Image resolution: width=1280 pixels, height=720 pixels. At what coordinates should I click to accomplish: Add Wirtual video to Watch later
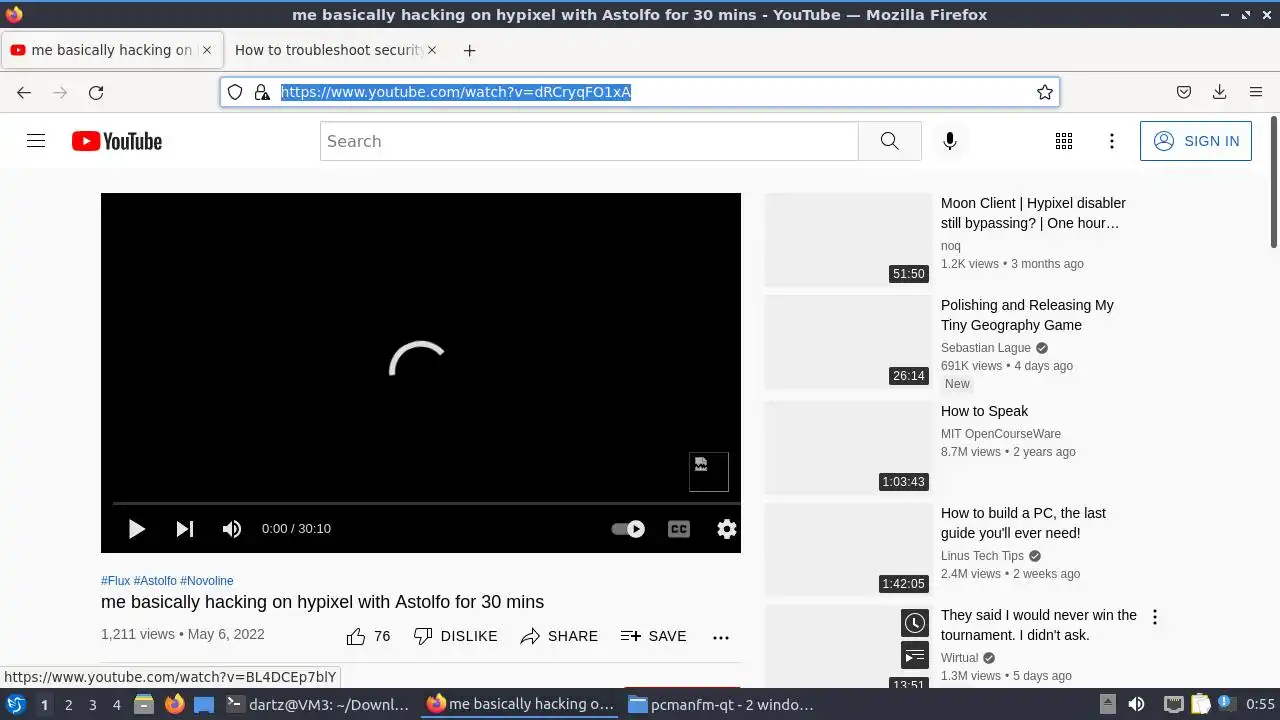(x=915, y=624)
